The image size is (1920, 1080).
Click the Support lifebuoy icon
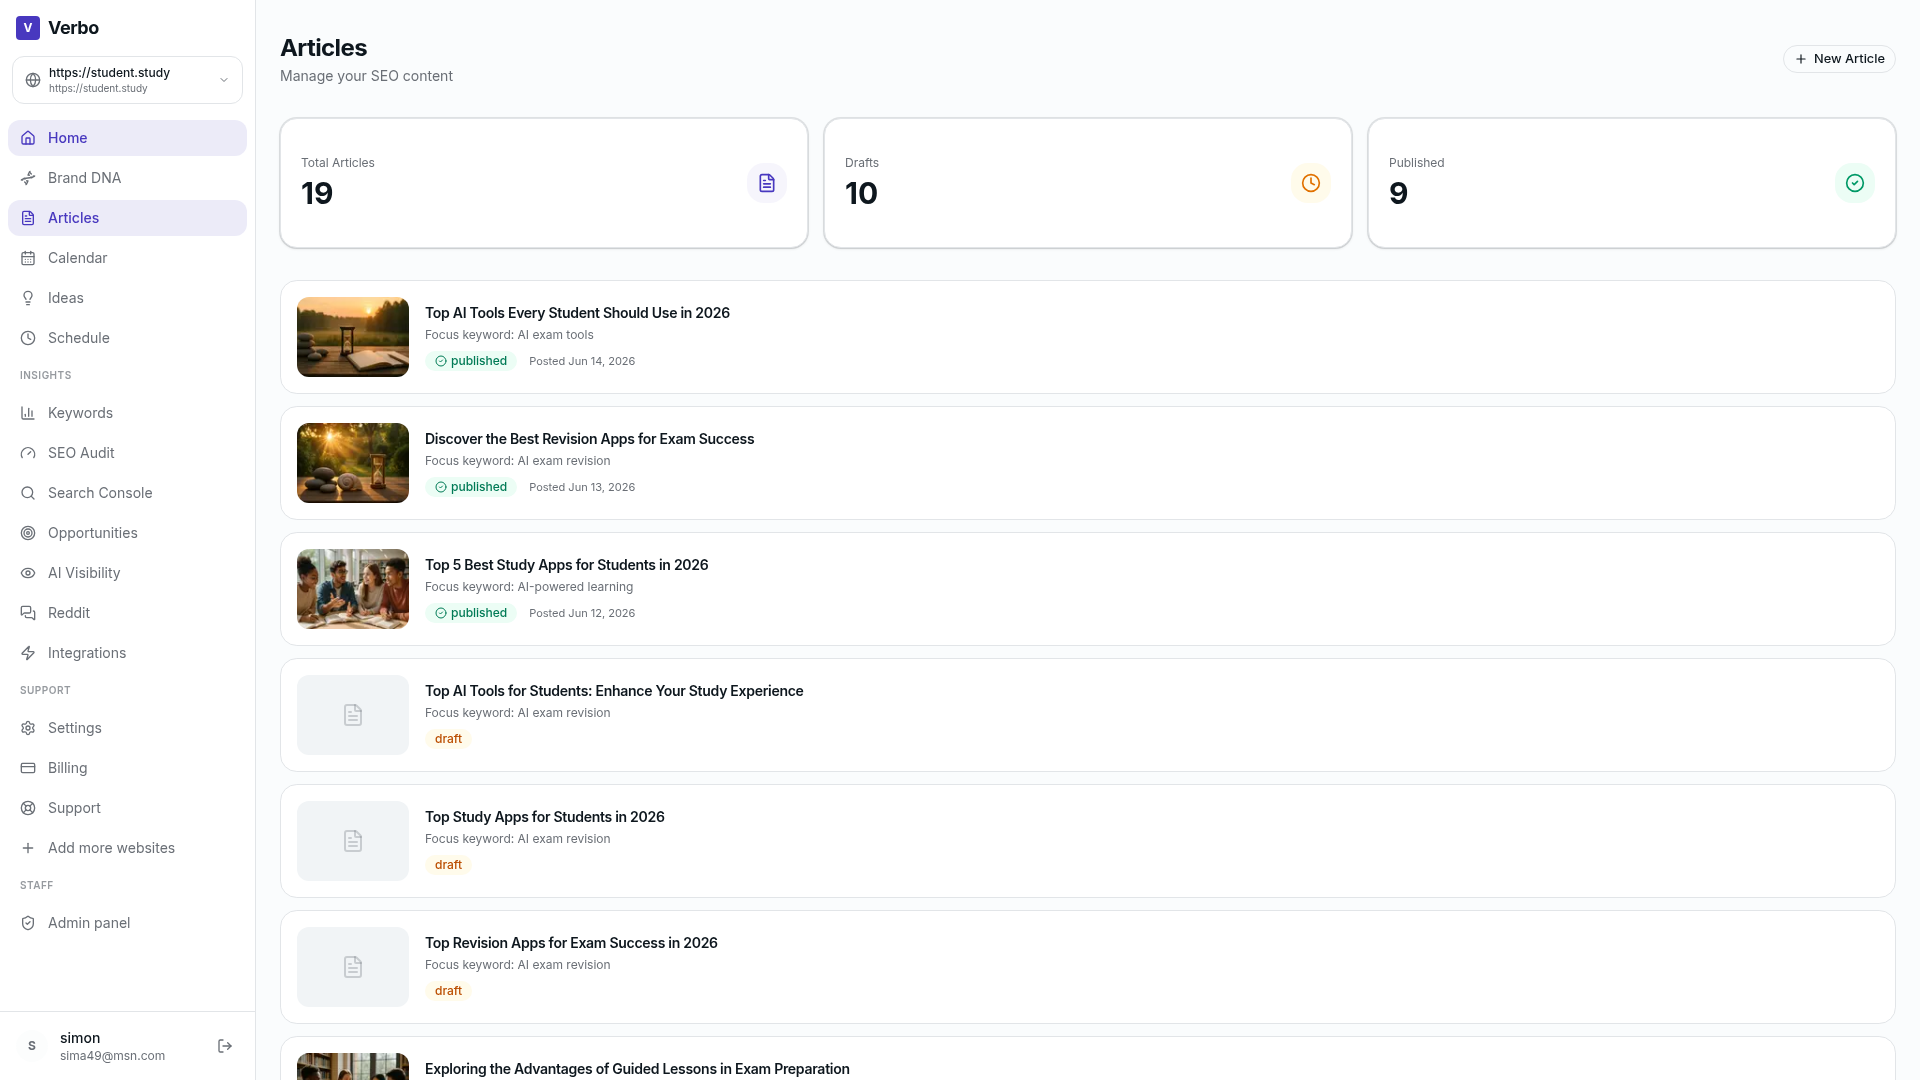pos(28,808)
